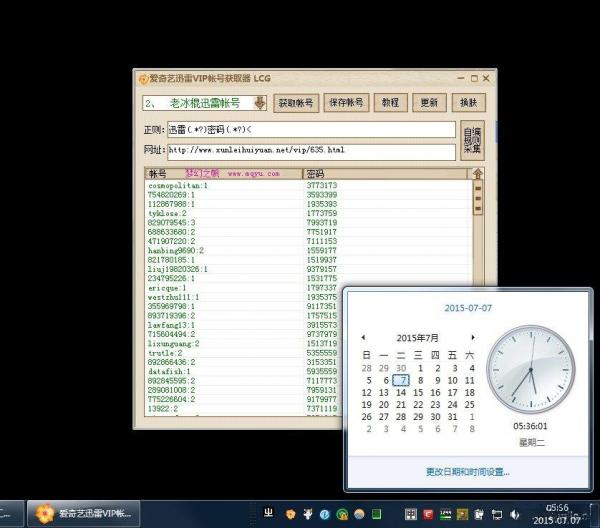Select day 31 in the calendar
Image resolution: width=600 pixels, height=528 pixels.
click(453, 417)
